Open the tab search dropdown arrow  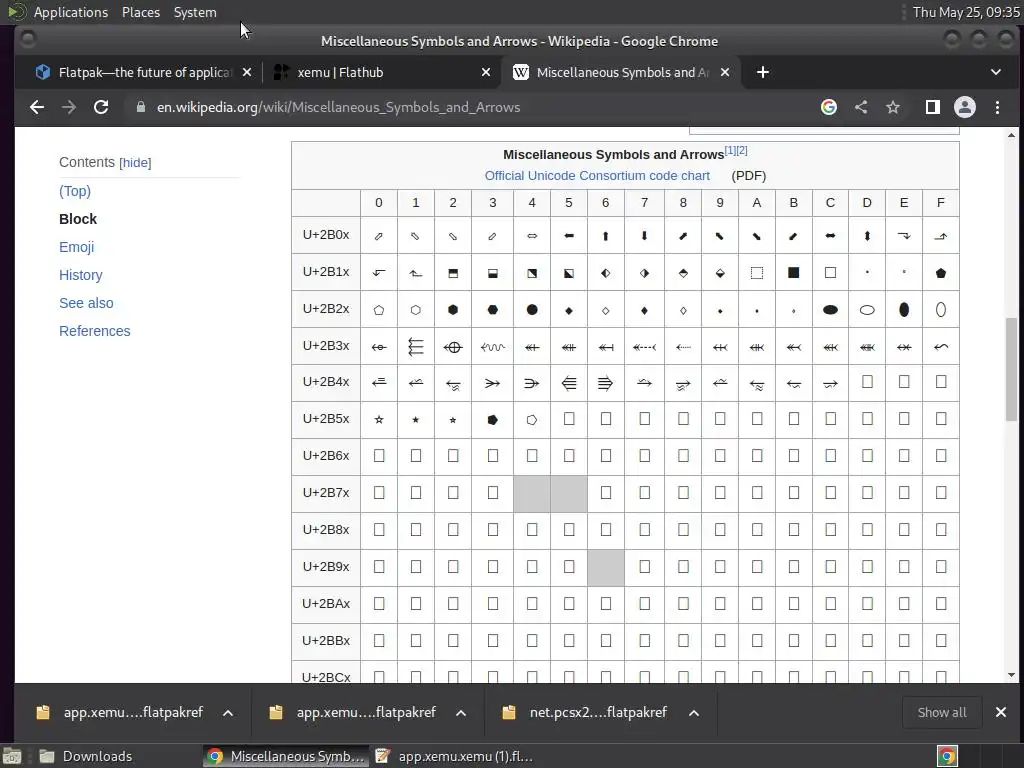996,72
